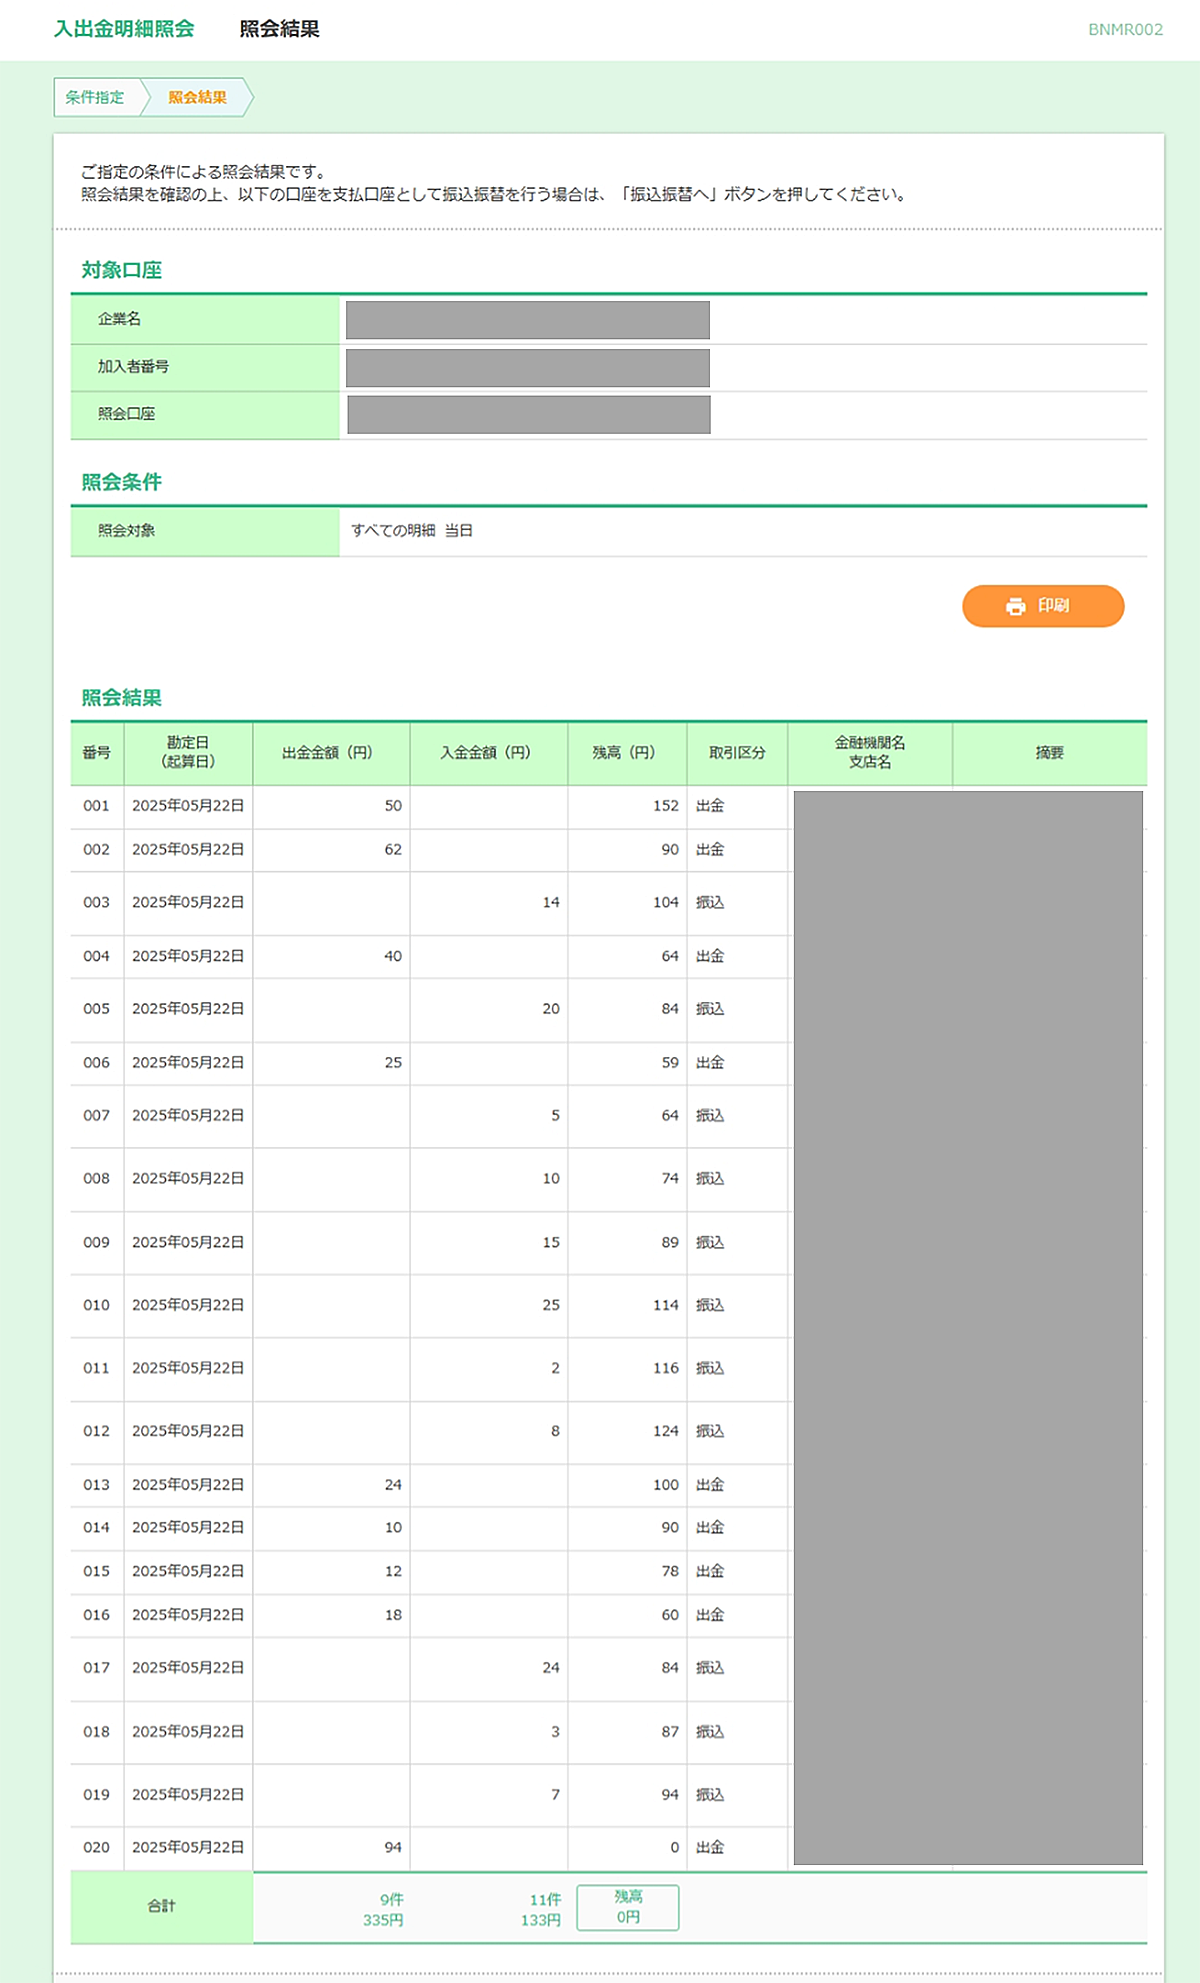This screenshot has height=1983, width=1200.
Task: Select row number 003
Action: pyautogui.click(x=97, y=903)
